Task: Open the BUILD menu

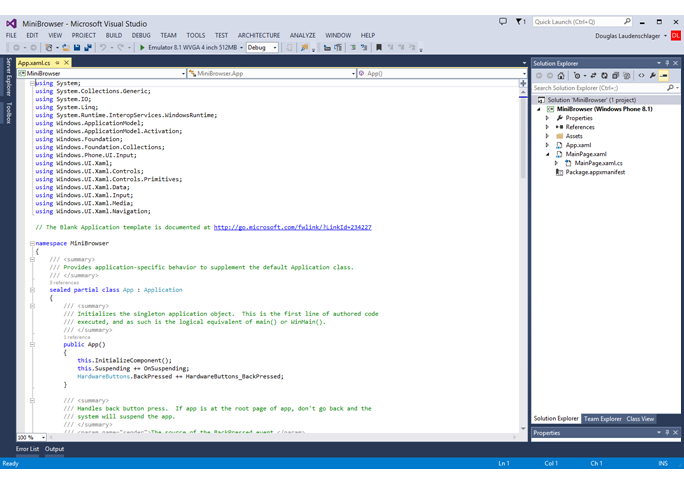Action: (114, 35)
